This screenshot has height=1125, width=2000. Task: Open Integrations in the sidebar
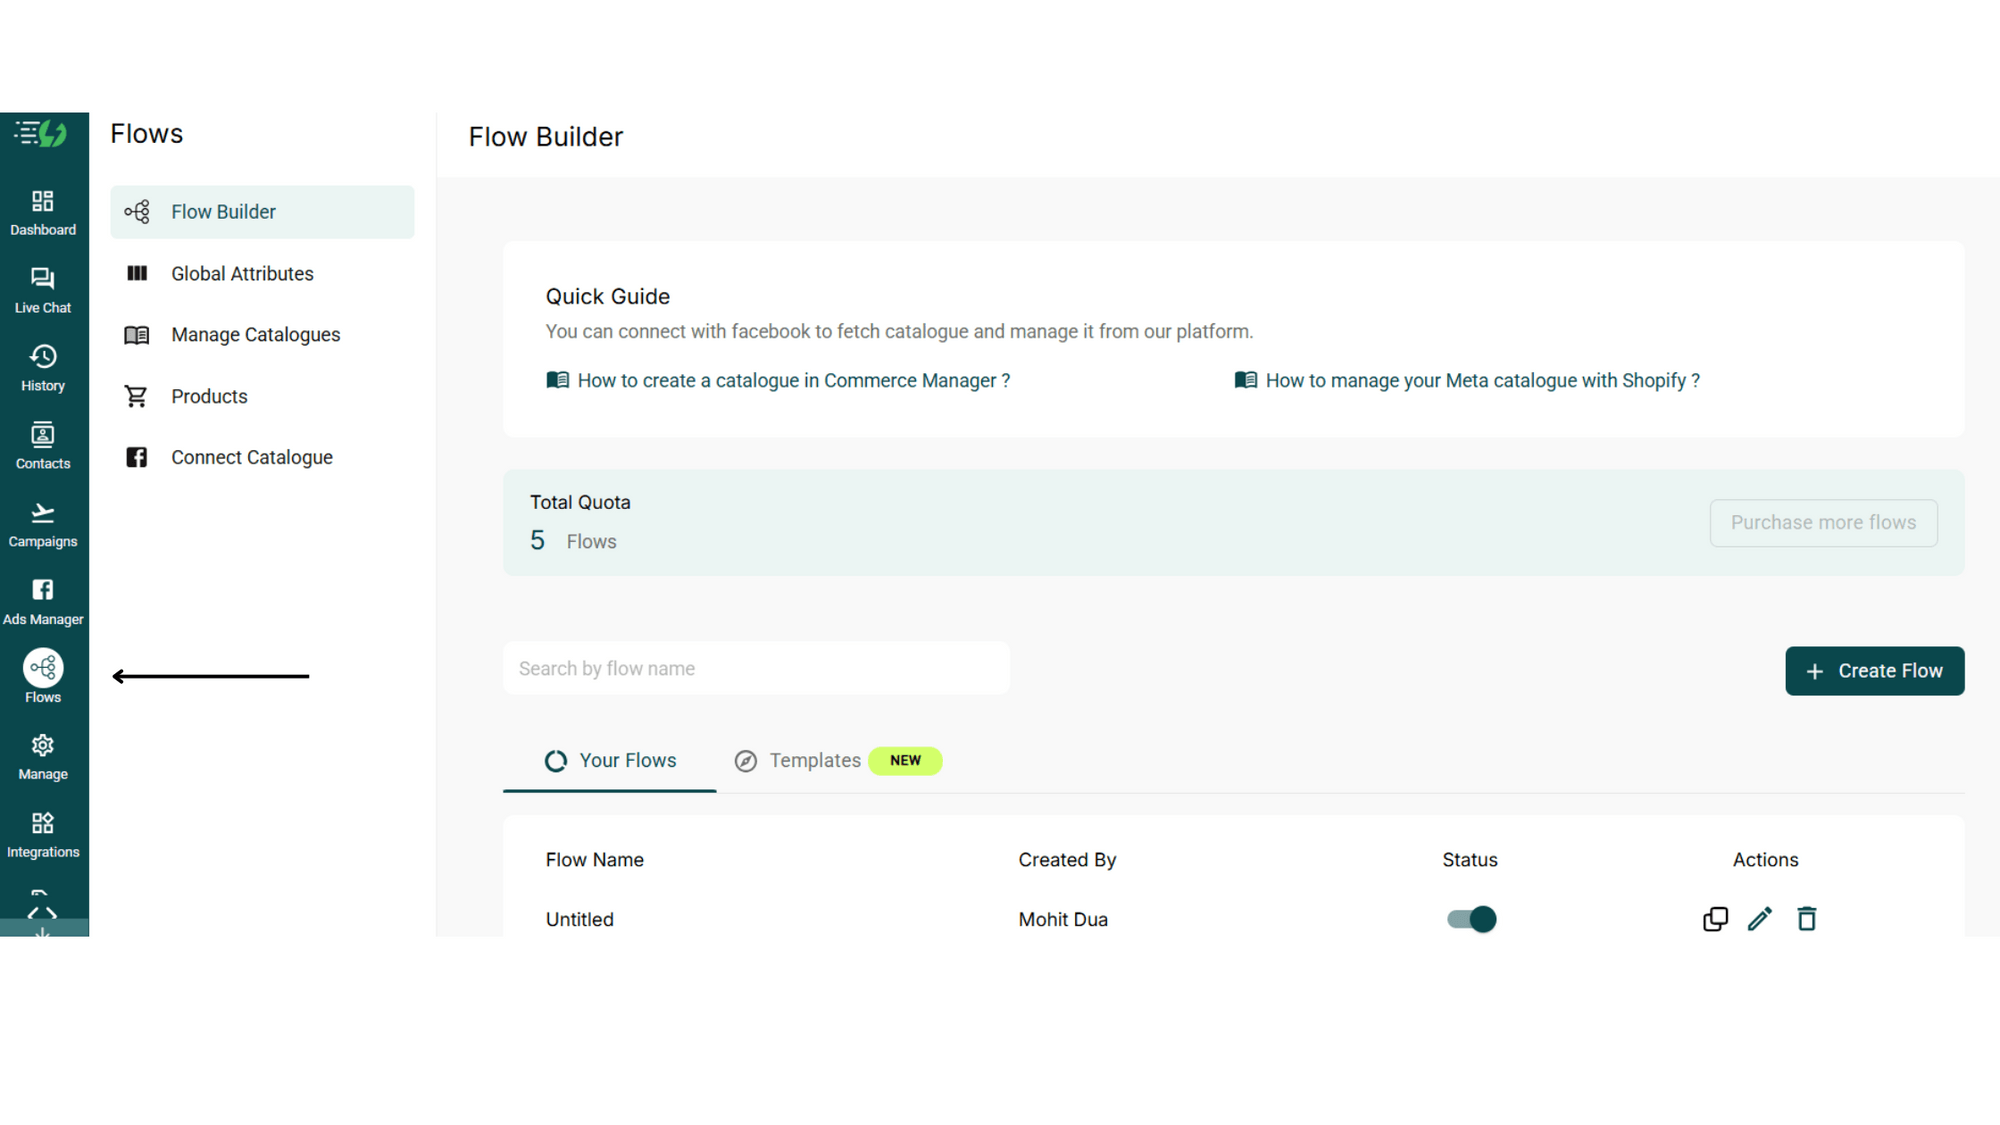43,836
